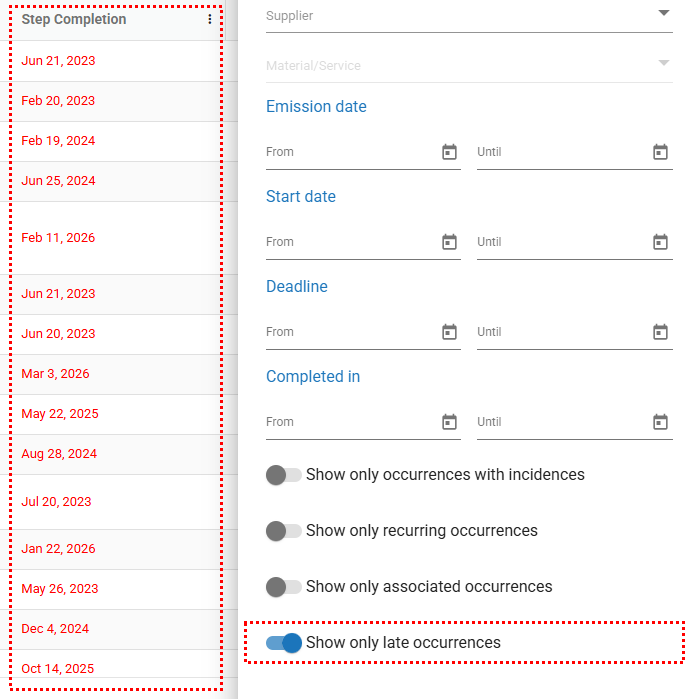Open calendar for Emission date Until
This screenshot has height=699, width=694.
660,152
